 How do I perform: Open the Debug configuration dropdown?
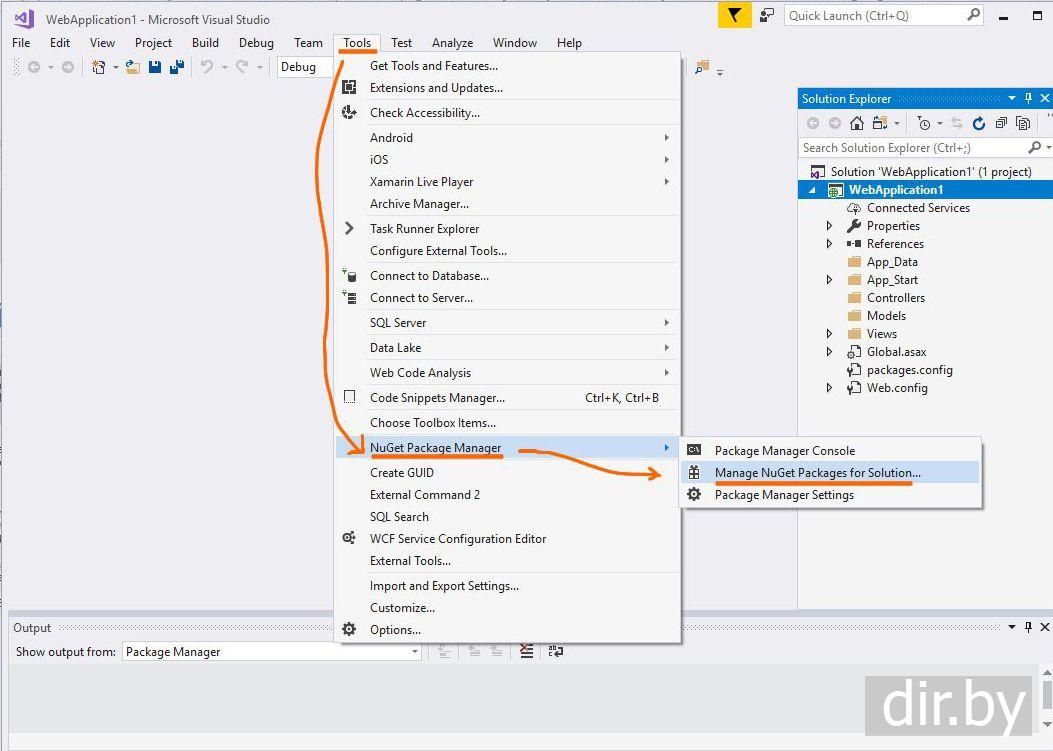[305, 67]
